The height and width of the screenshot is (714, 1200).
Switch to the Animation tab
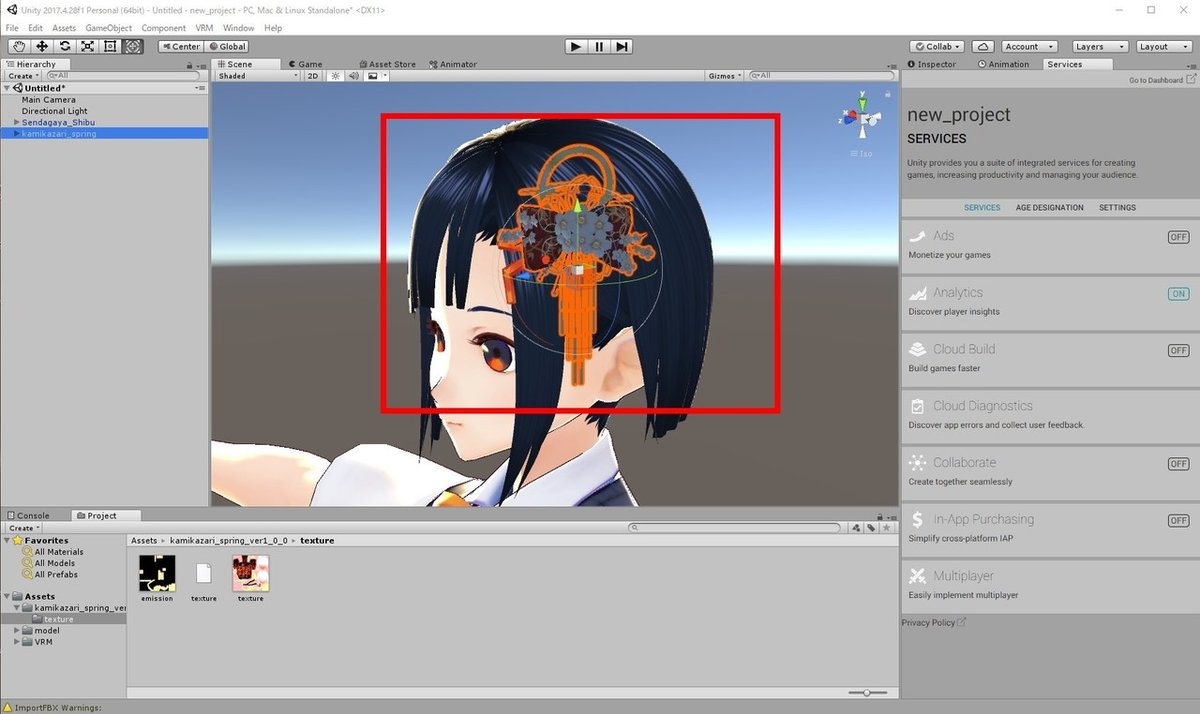pyautogui.click(x=1002, y=64)
